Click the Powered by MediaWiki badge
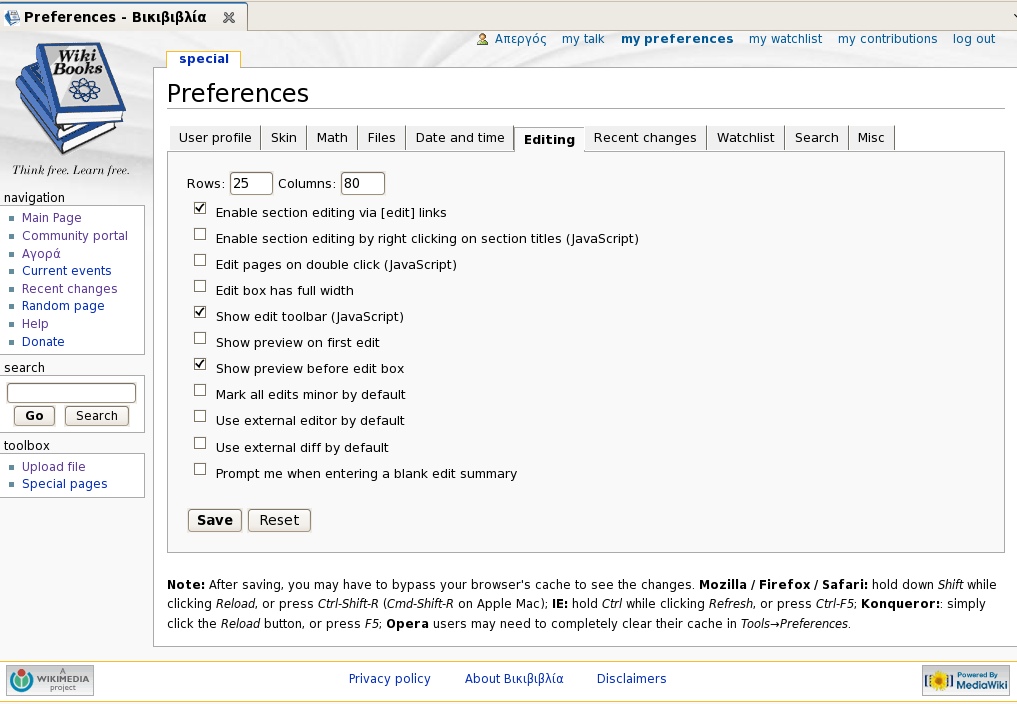Viewport: 1017px width, 704px height. coord(966,680)
